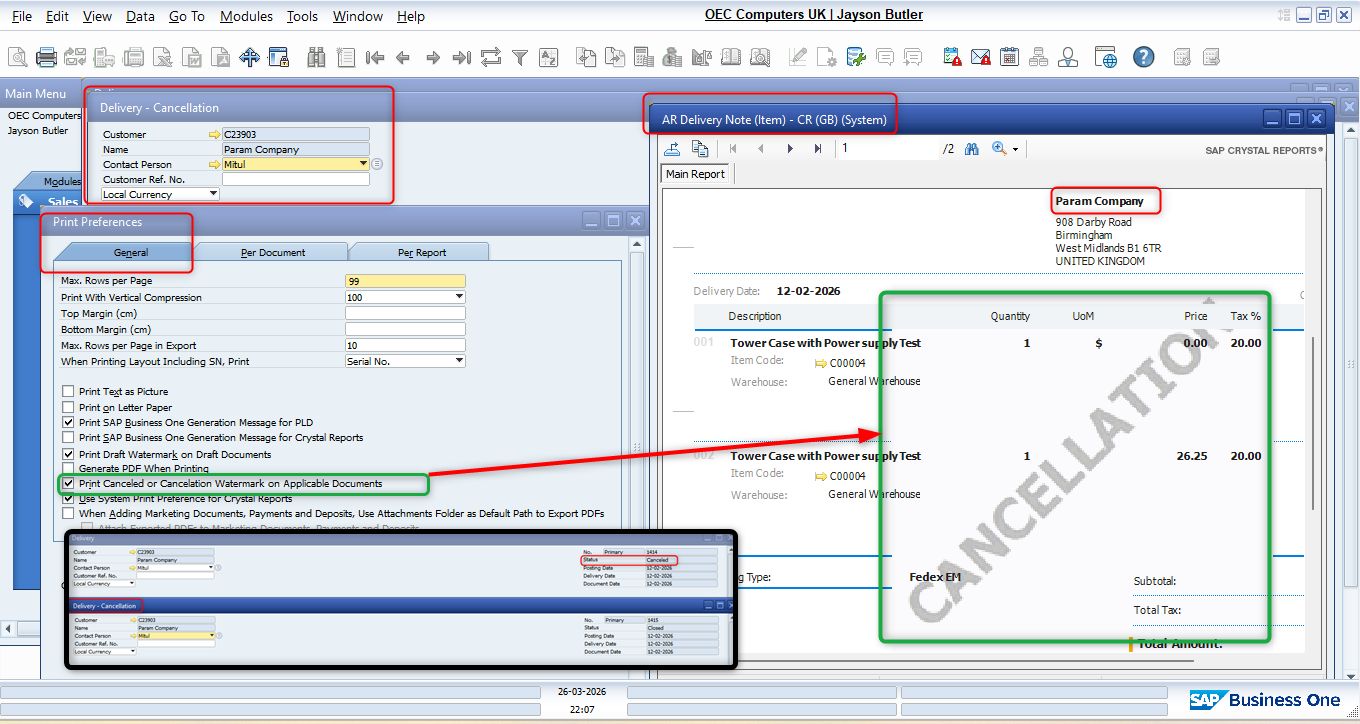1360x724 pixels.
Task: Open Messages/Alerts envelope icon
Action: 981,57
